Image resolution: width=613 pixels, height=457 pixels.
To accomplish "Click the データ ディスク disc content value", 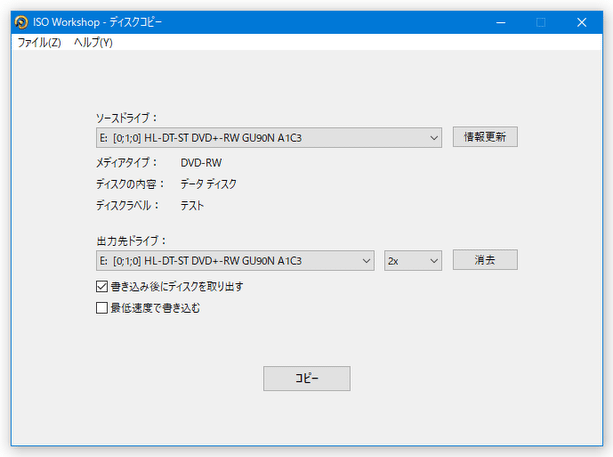I will pos(208,184).
